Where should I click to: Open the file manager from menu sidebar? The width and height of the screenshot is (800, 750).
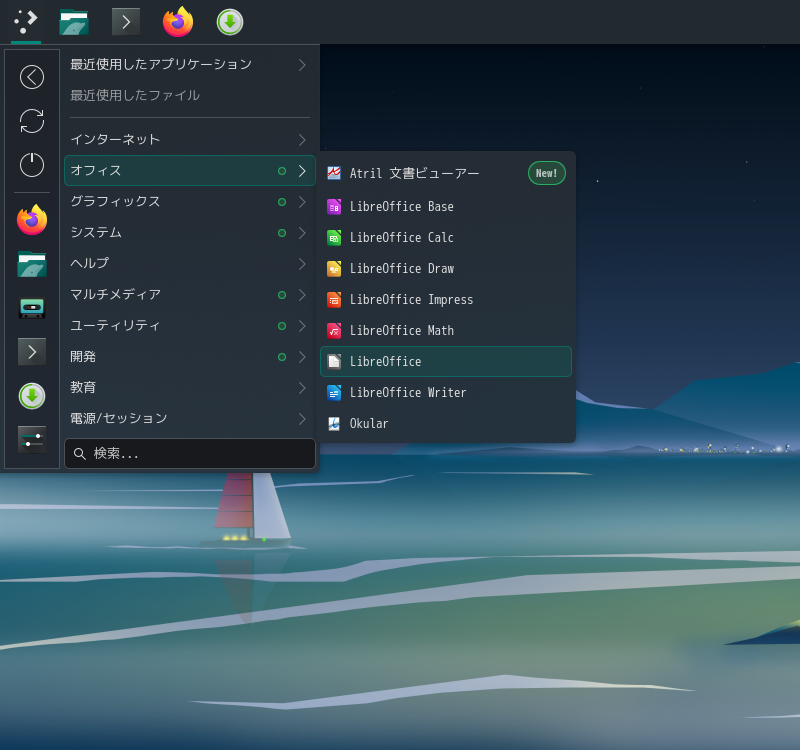click(32, 264)
